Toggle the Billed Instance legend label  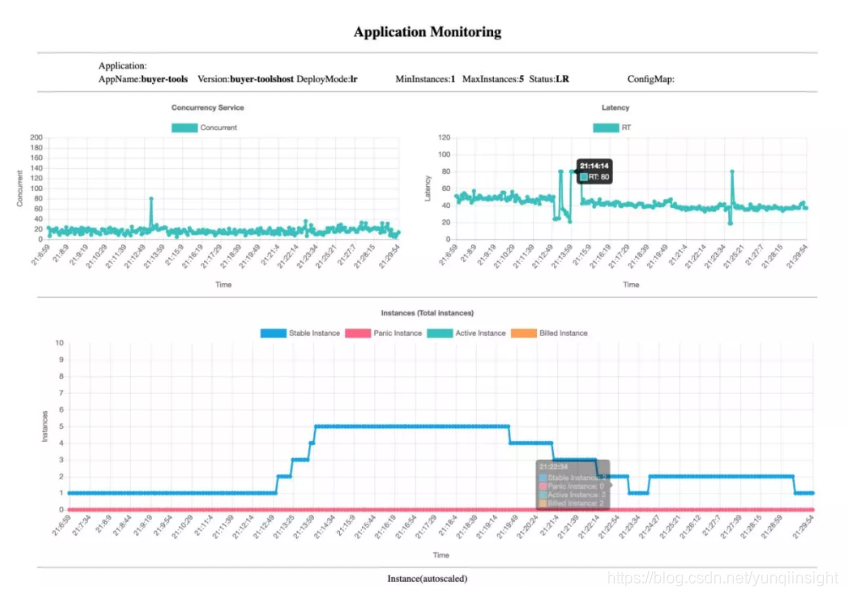pos(563,333)
